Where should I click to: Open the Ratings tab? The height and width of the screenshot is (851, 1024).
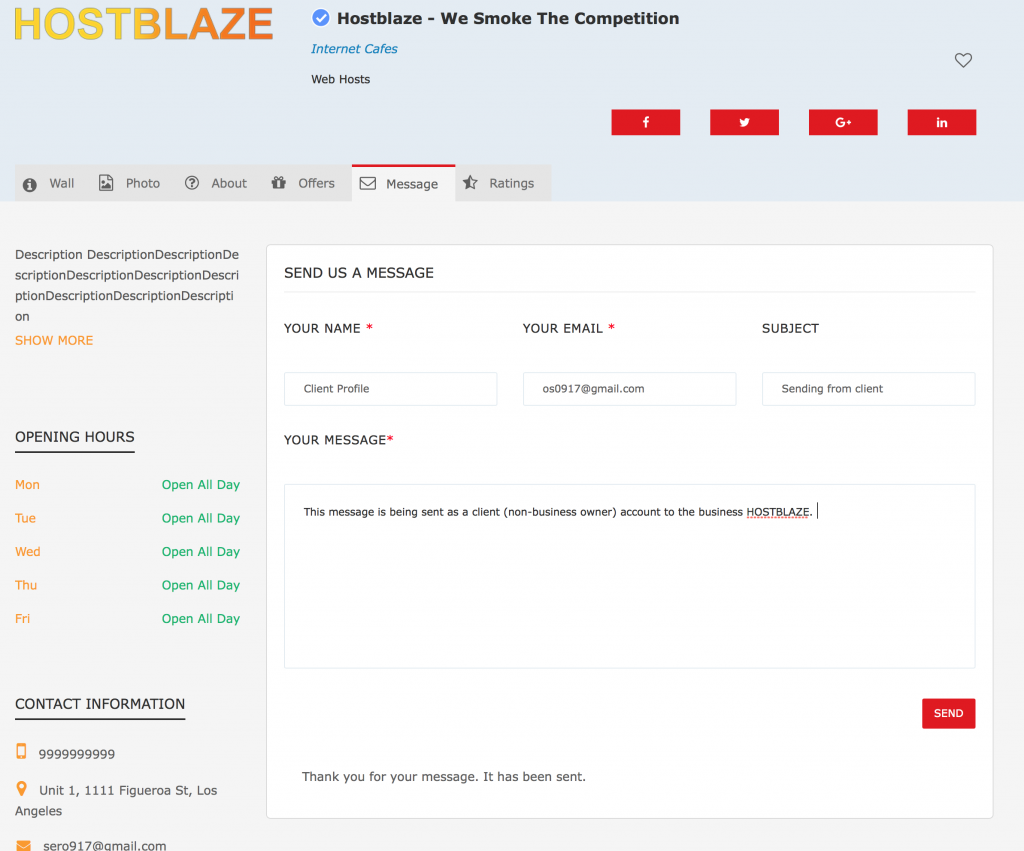[x=512, y=183]
